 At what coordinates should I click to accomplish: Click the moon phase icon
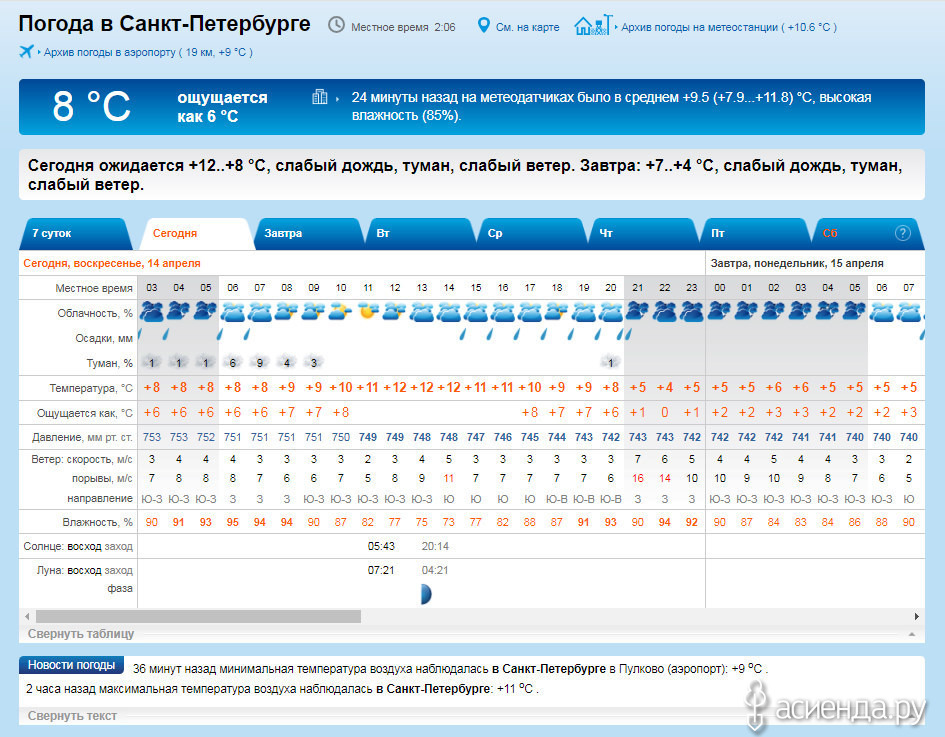426,595
